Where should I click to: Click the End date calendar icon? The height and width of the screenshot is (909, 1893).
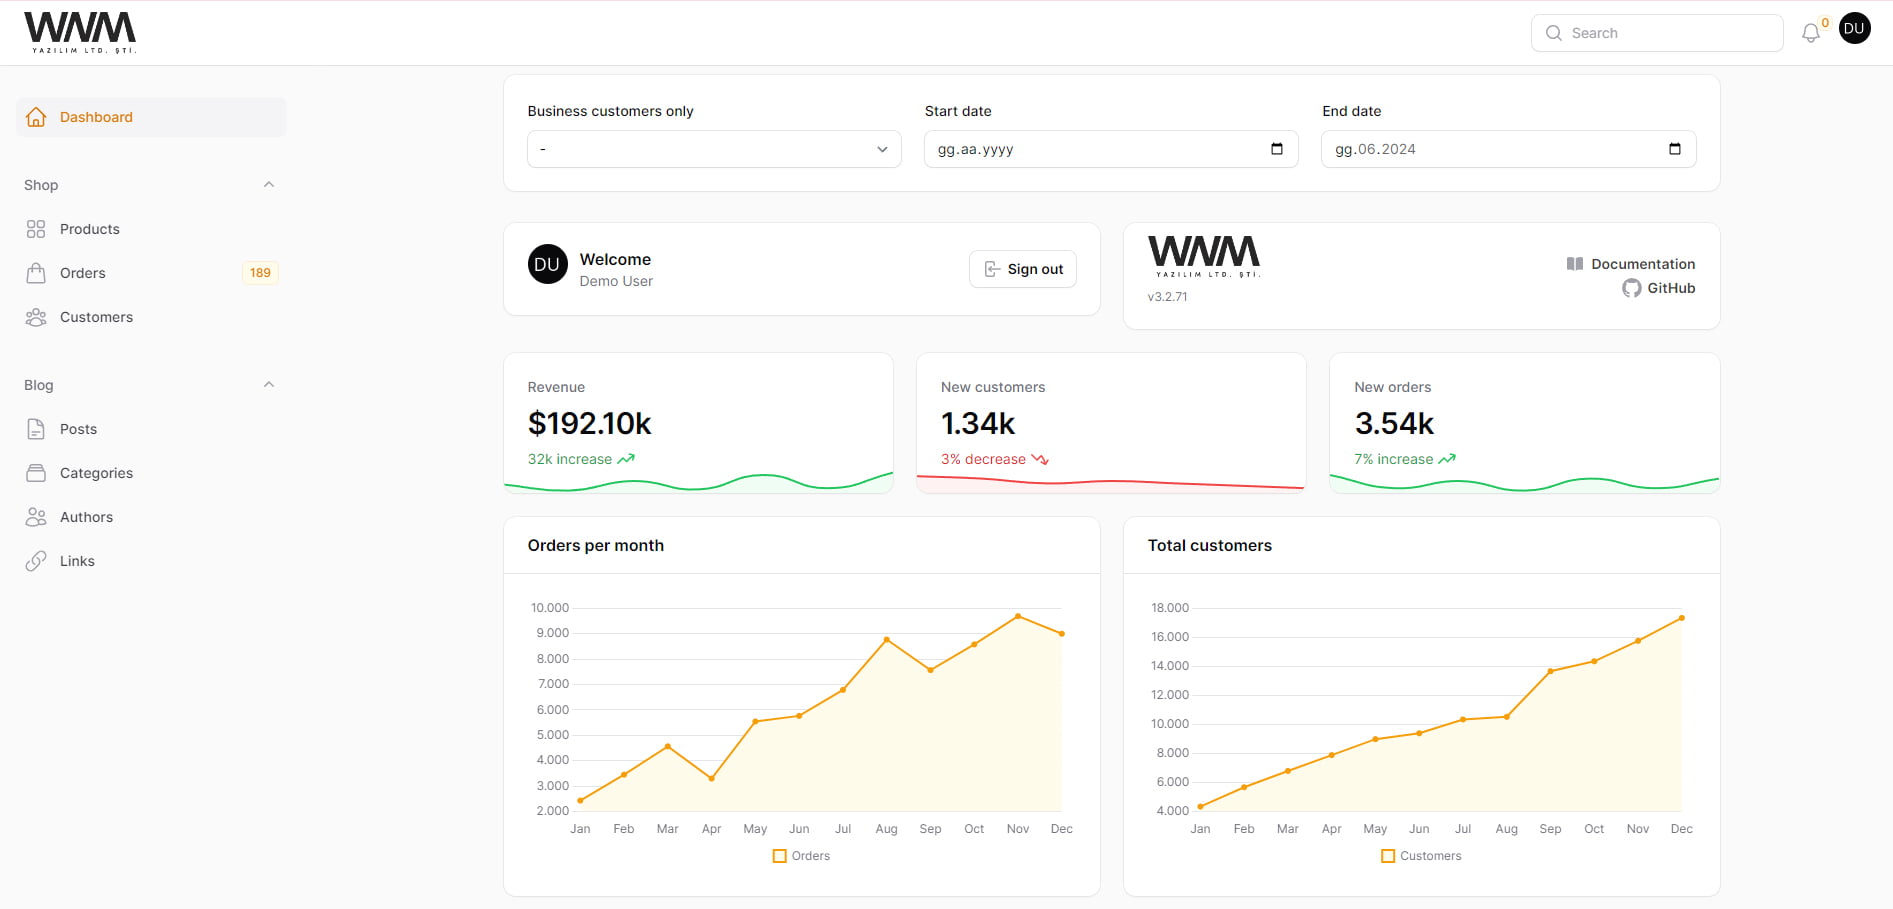1674,149
